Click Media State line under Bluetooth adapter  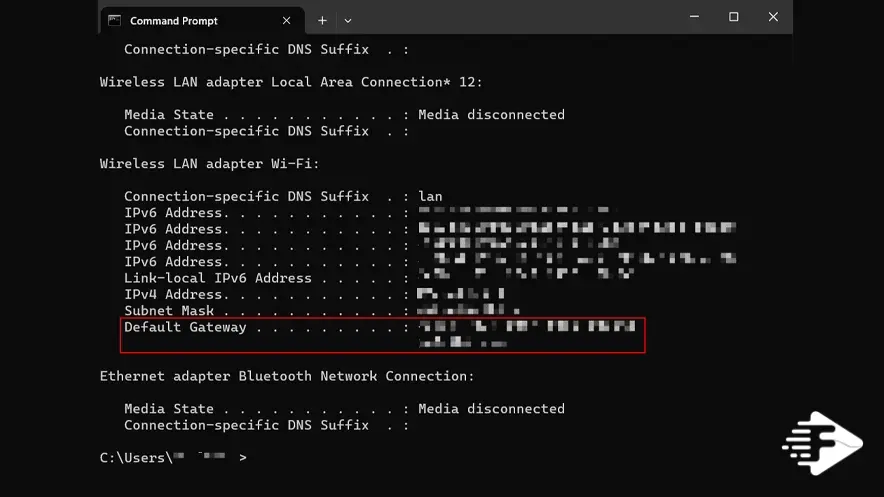344,409
